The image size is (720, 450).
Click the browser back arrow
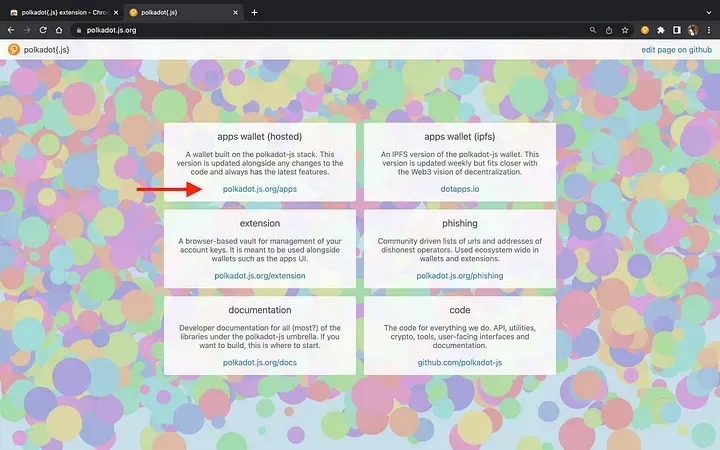coord(11,30)
